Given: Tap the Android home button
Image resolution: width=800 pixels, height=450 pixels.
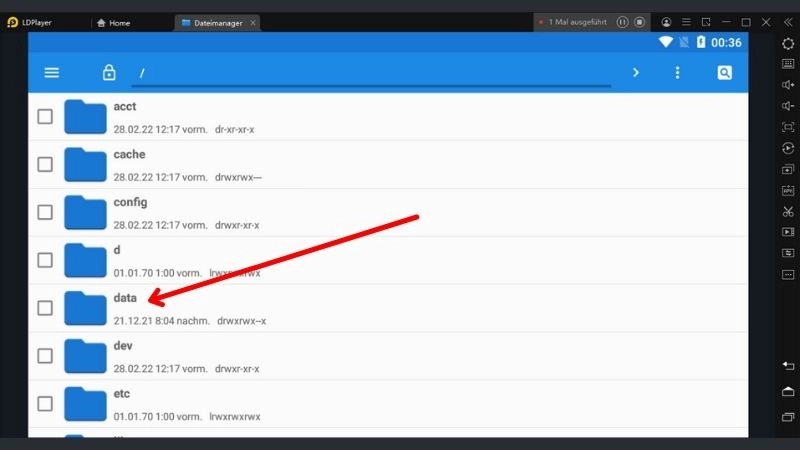Looking at the screenshot, I should tap(788, 391).
